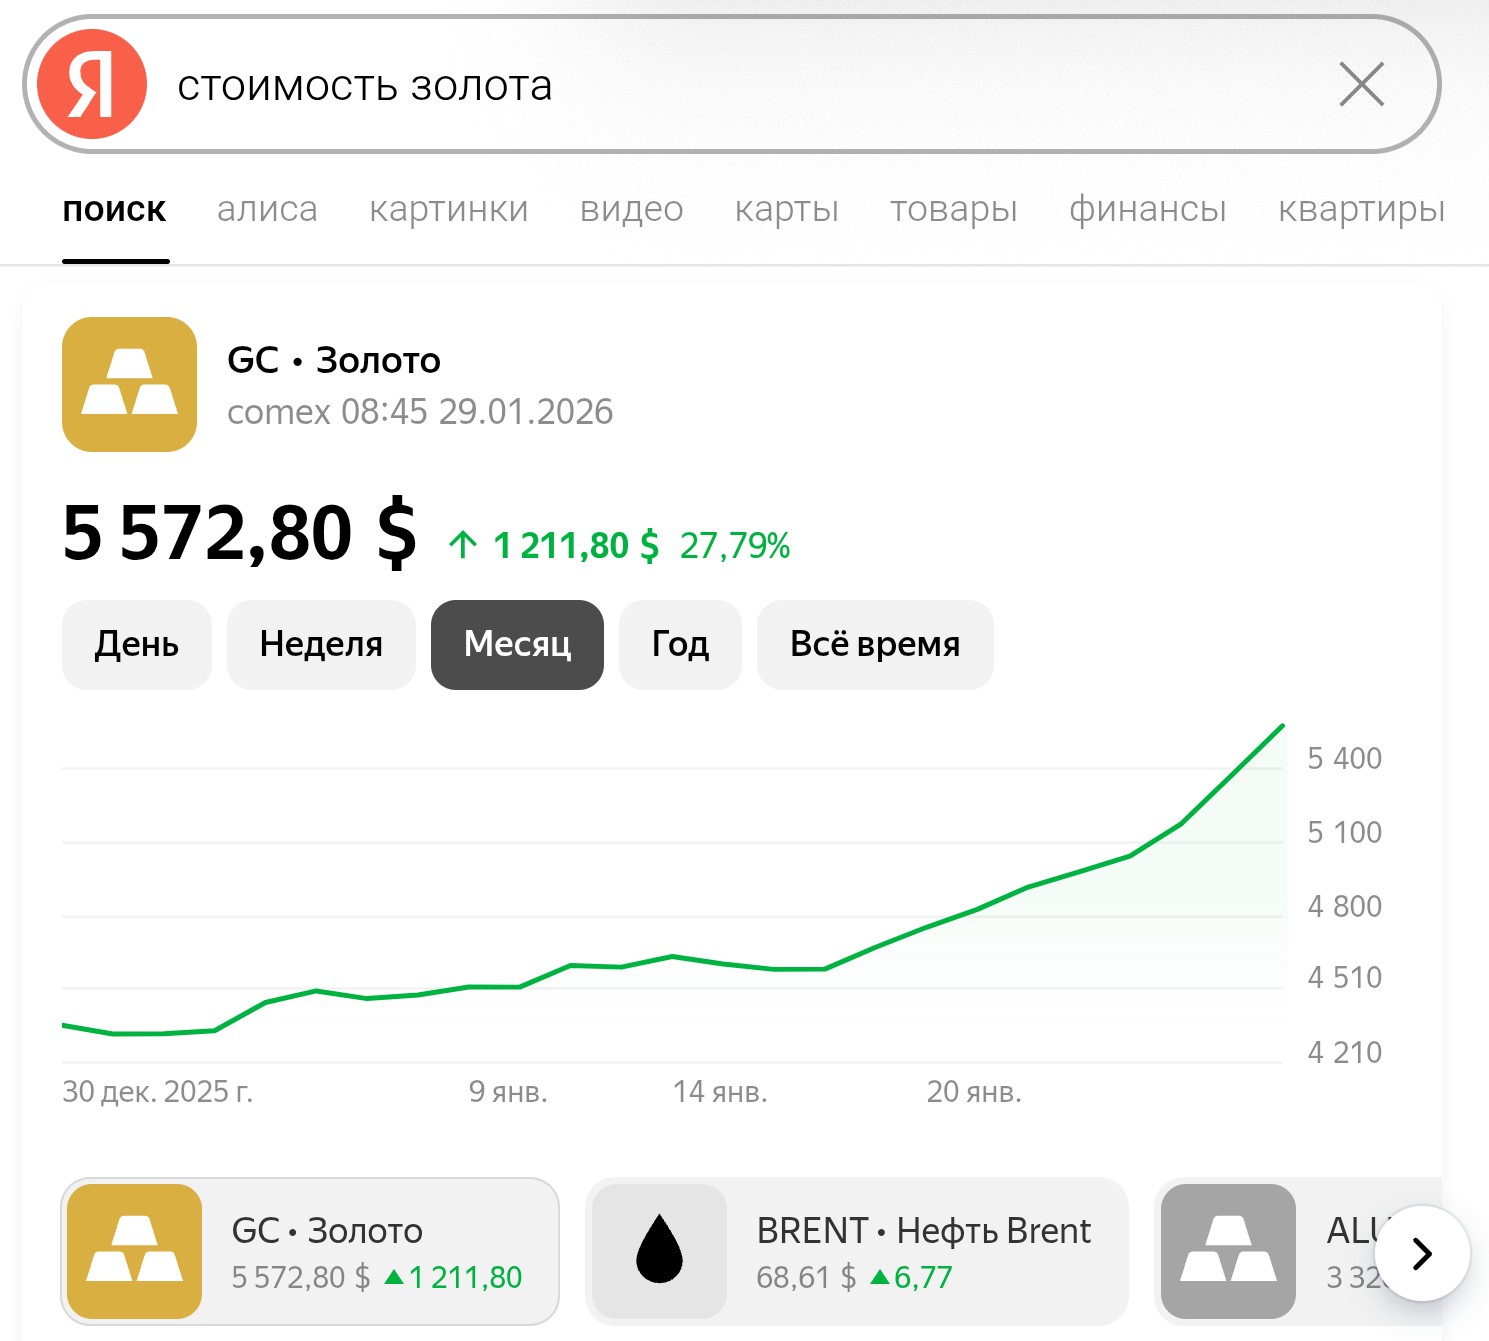Switch to the финансы tab
Screen dimensions: 1489x1341
[1147, 209]
